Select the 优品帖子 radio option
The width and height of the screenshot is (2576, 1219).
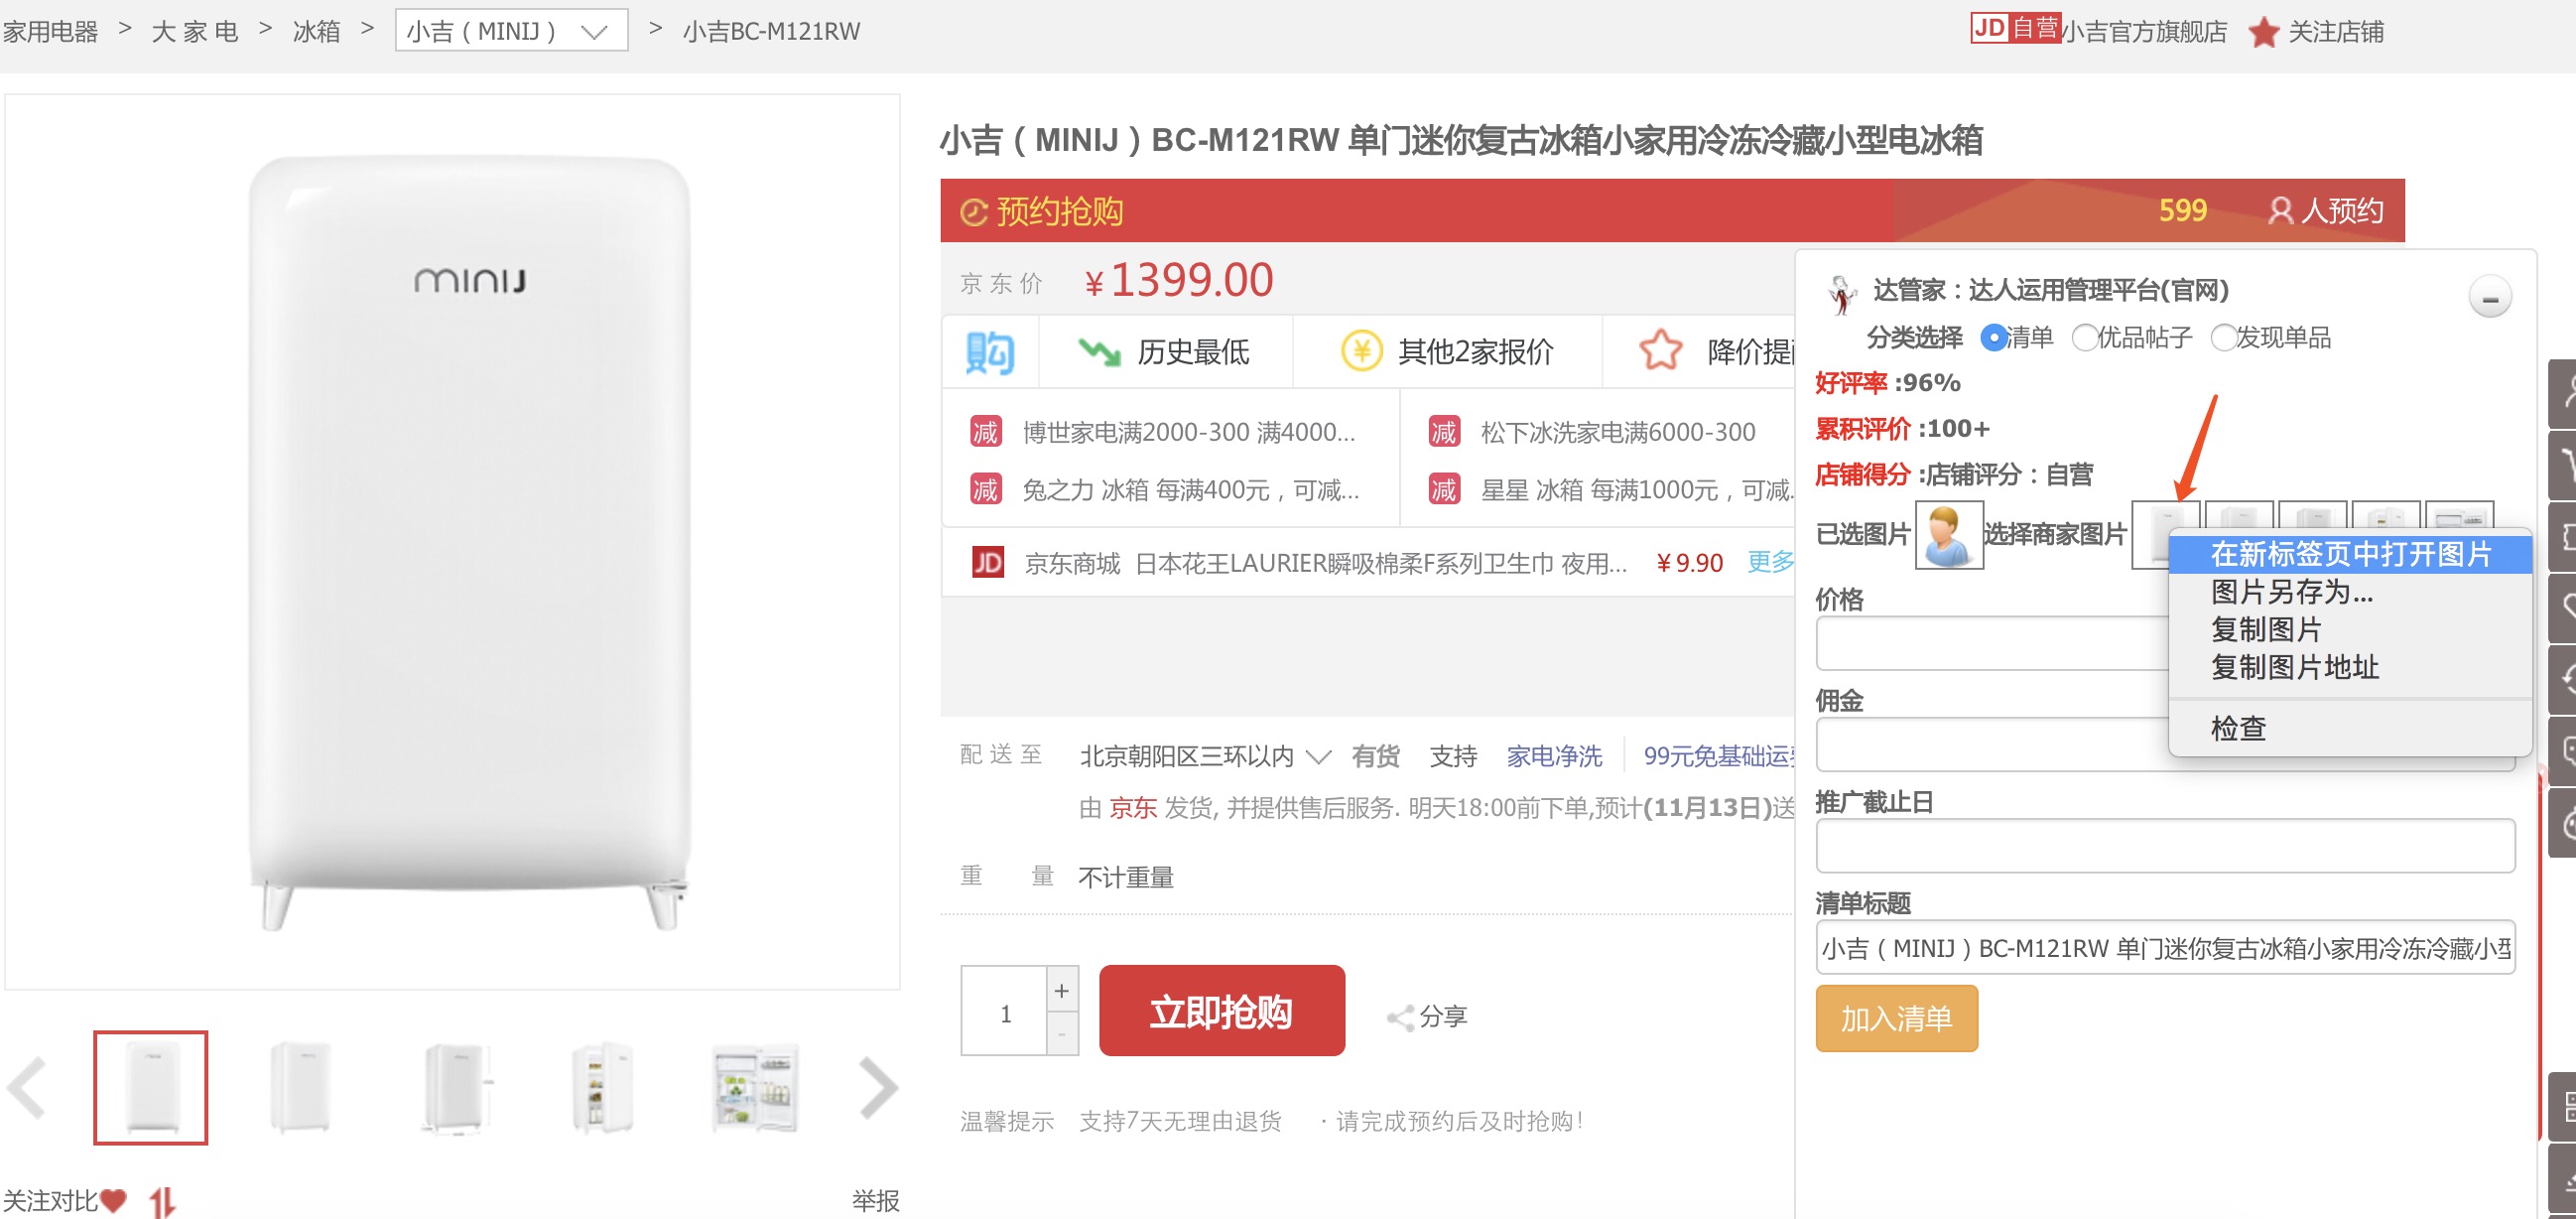click(2085, 338)
